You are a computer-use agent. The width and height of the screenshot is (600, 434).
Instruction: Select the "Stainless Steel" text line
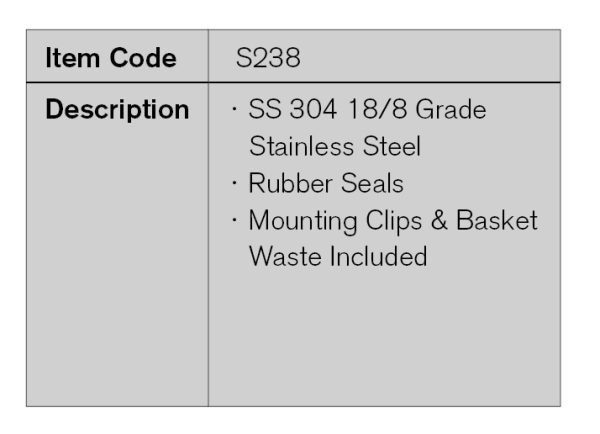[334, 147]
